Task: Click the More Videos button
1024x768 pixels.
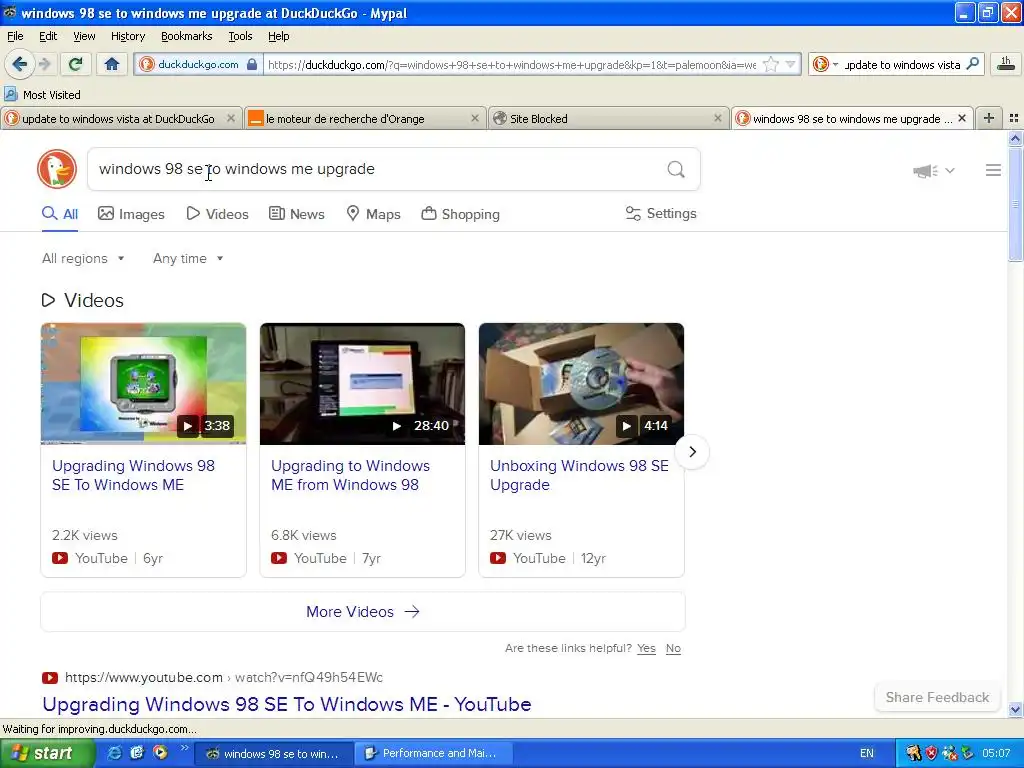Action: coord(362,612)
